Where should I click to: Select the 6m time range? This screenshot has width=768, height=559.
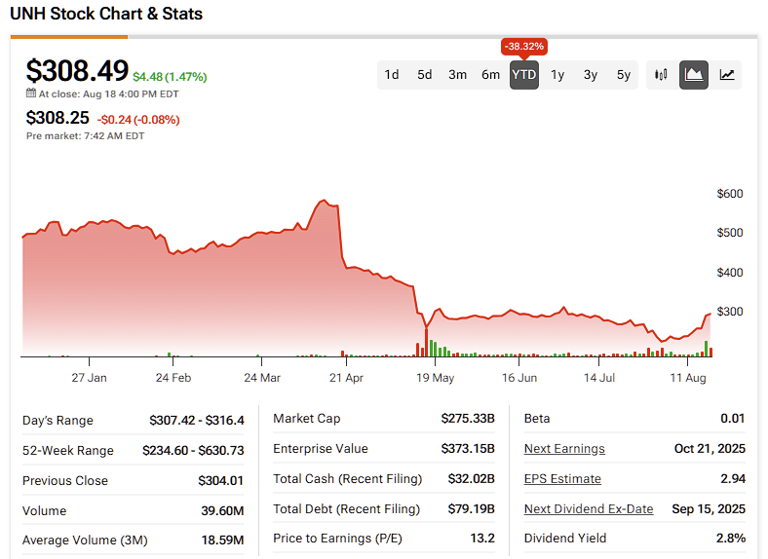point(490,74)
